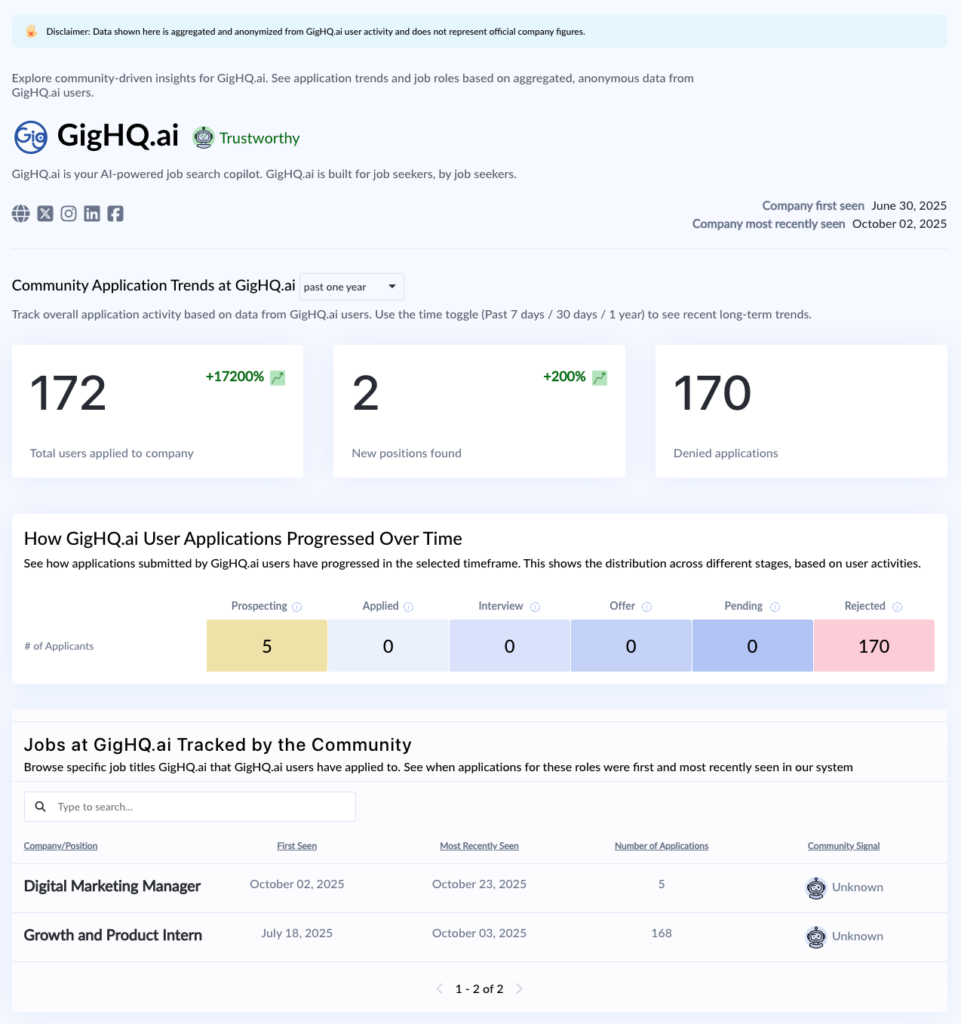The image size is (961, 1024).
Task: Click the green trend arrow next to +17200%
Action: 277,377
